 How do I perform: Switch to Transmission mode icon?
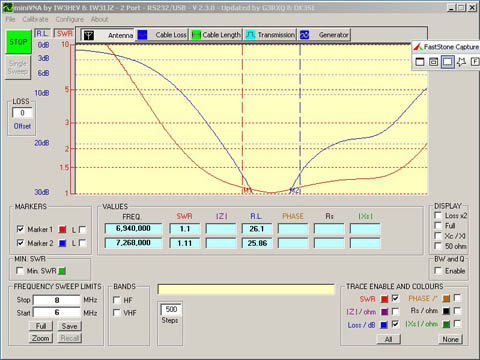[250, 35]
